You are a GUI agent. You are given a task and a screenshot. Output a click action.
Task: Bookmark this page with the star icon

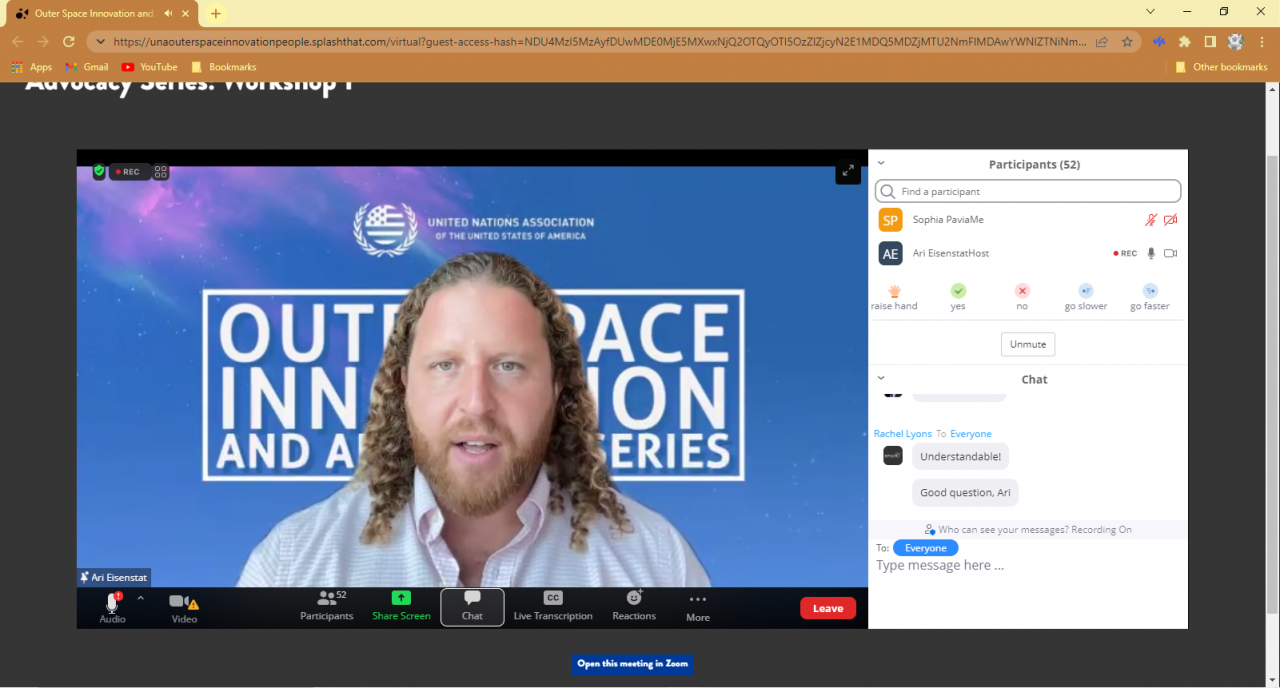(1127, 42)
